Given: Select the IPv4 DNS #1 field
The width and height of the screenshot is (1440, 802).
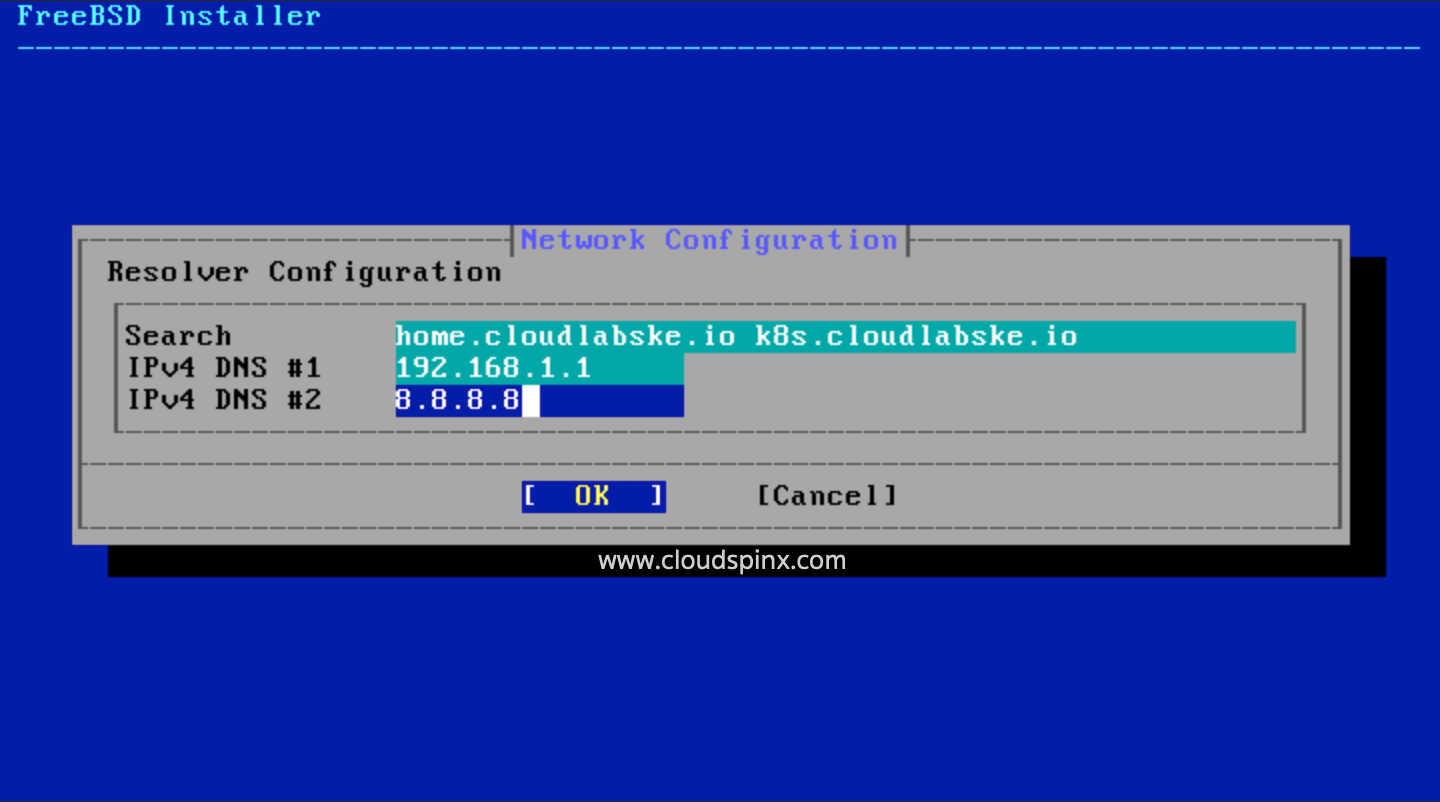Looking at the screenshot, I should [540, 367].
